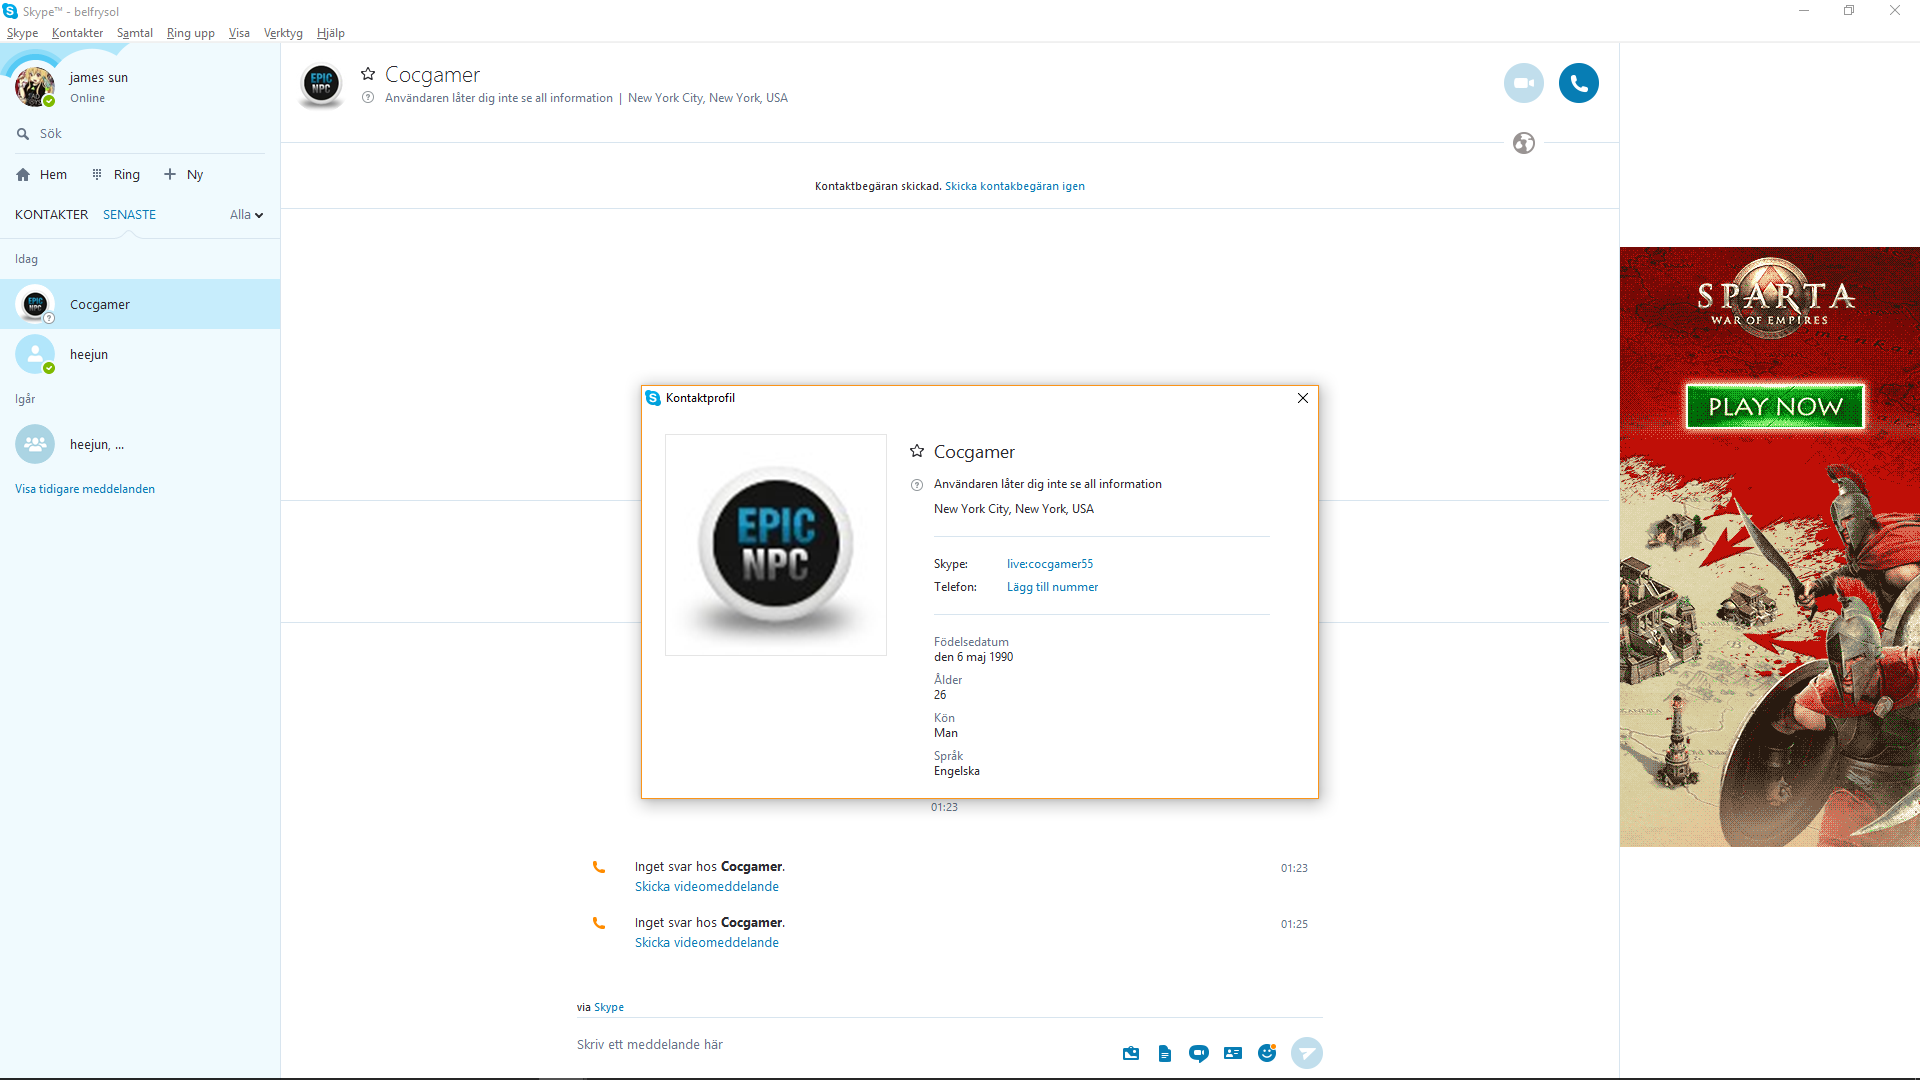Create new conversation with Ny
Image resolution: width=1920 pixels, height=1080 pixels.
[183, 174]
